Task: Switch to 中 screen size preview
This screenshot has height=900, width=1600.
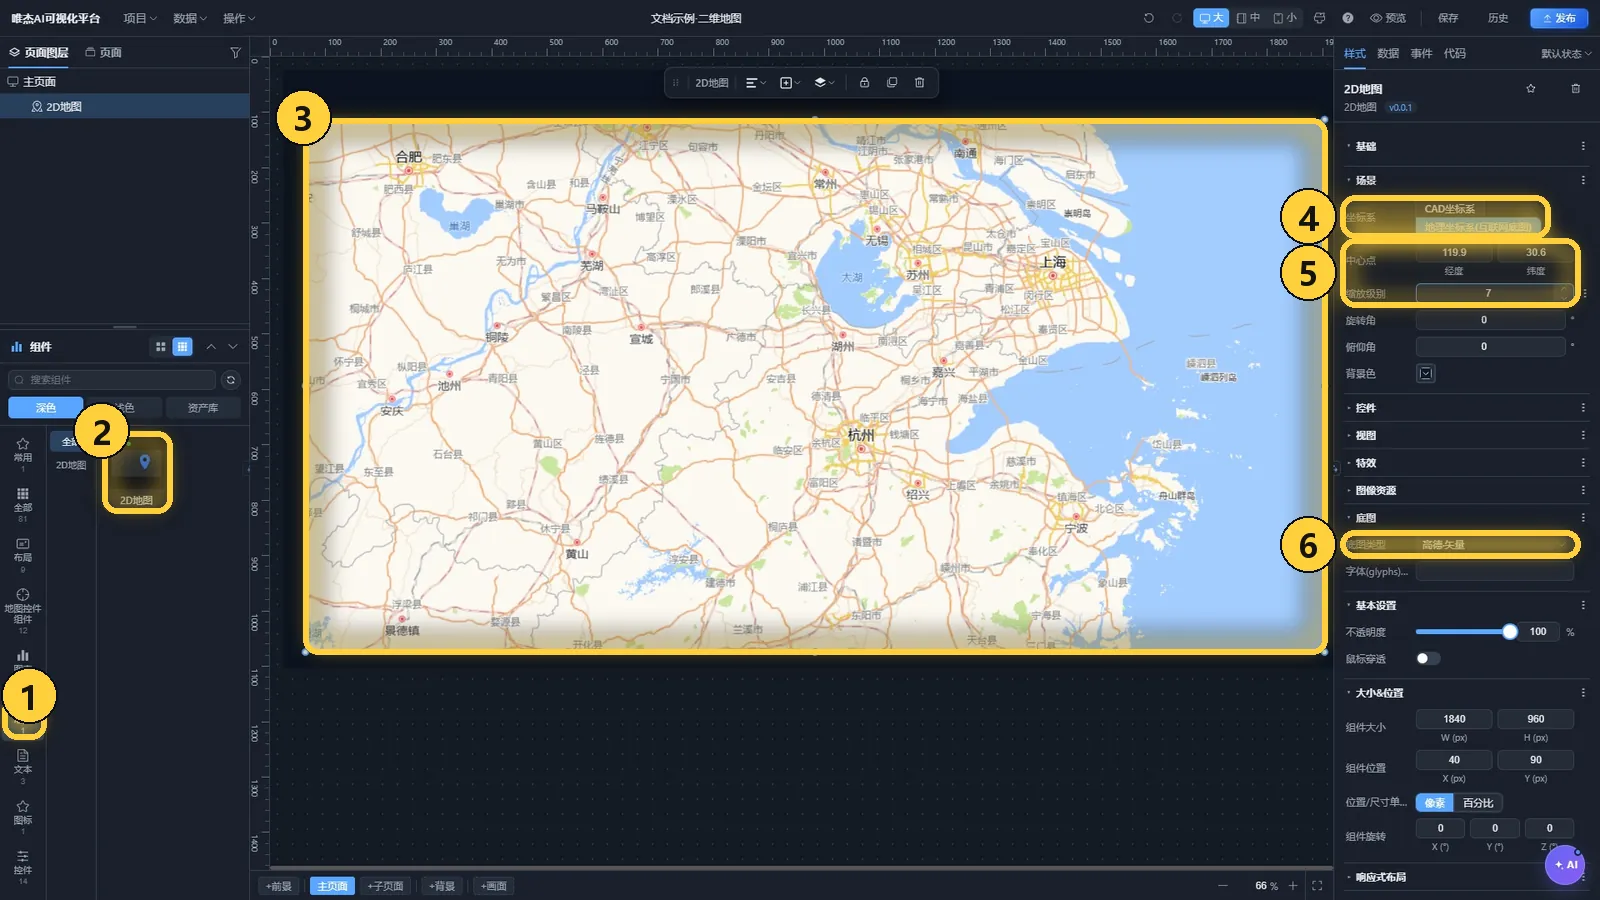Action: coord(1248,18)
